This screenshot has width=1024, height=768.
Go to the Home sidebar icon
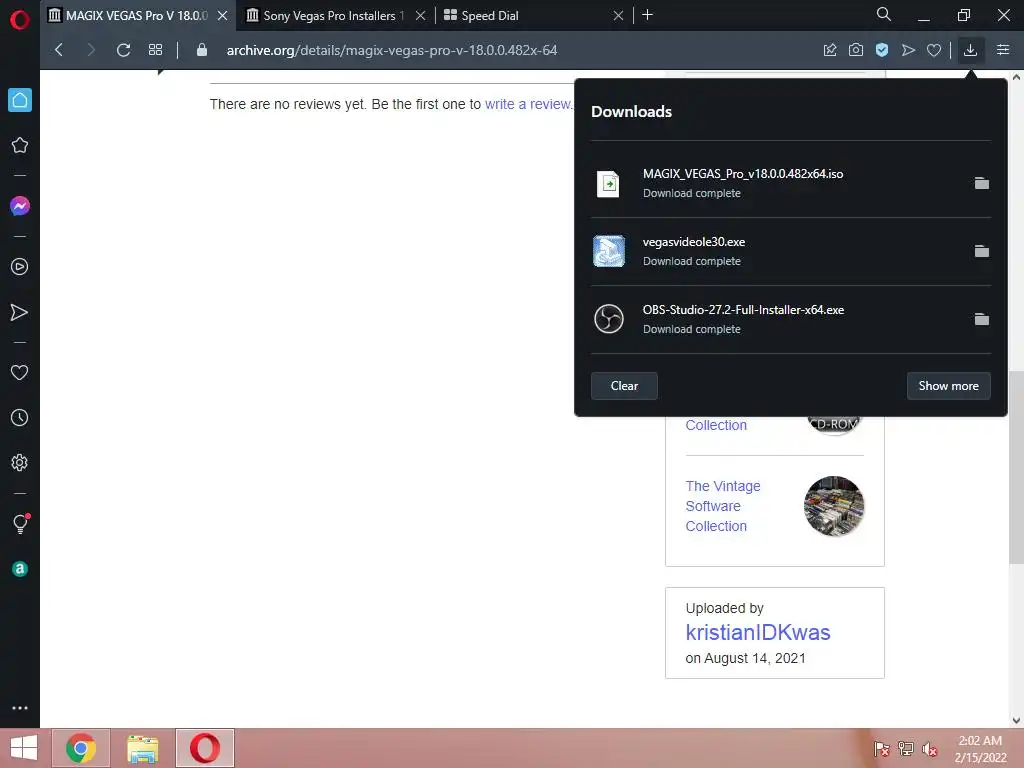coord(20,100)
